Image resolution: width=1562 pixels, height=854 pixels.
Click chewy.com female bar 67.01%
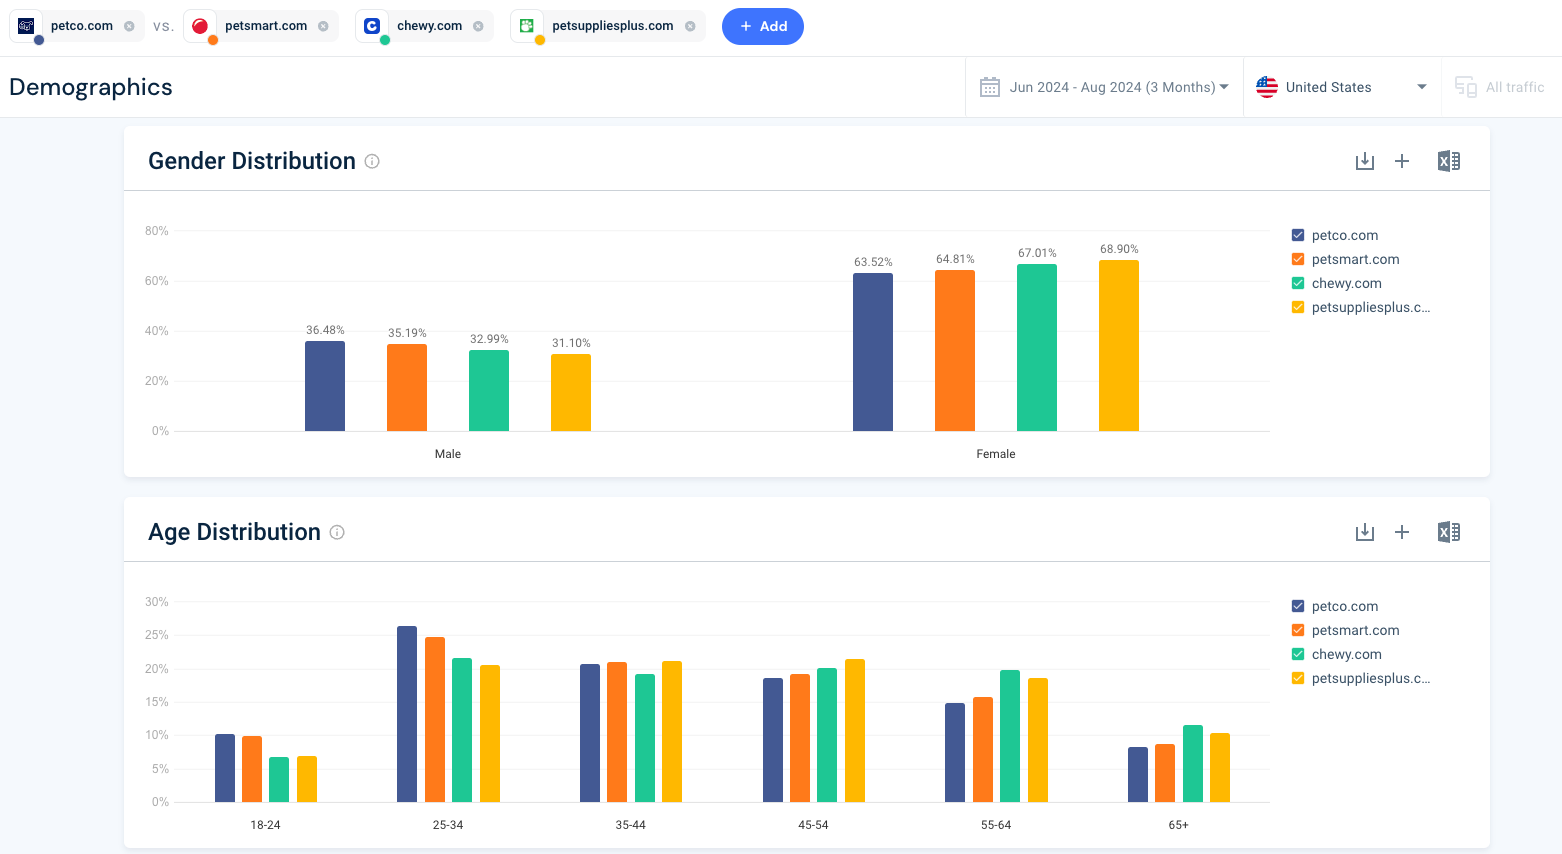[x=1037, y=348]
